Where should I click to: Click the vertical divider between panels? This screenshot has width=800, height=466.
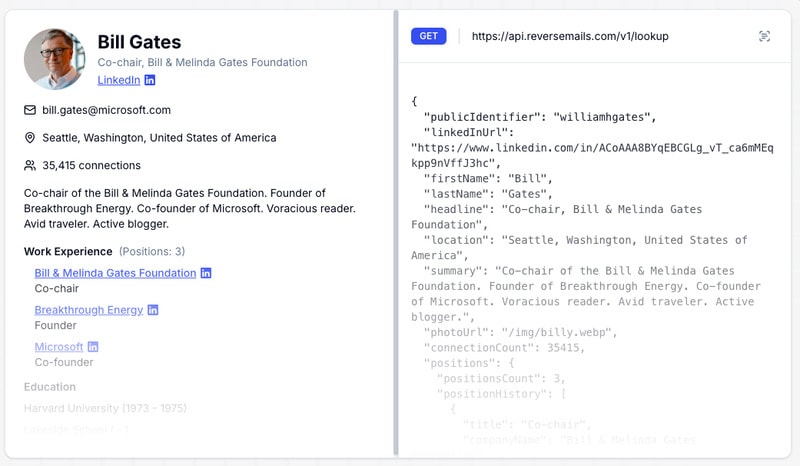click(x=396, y=233)
